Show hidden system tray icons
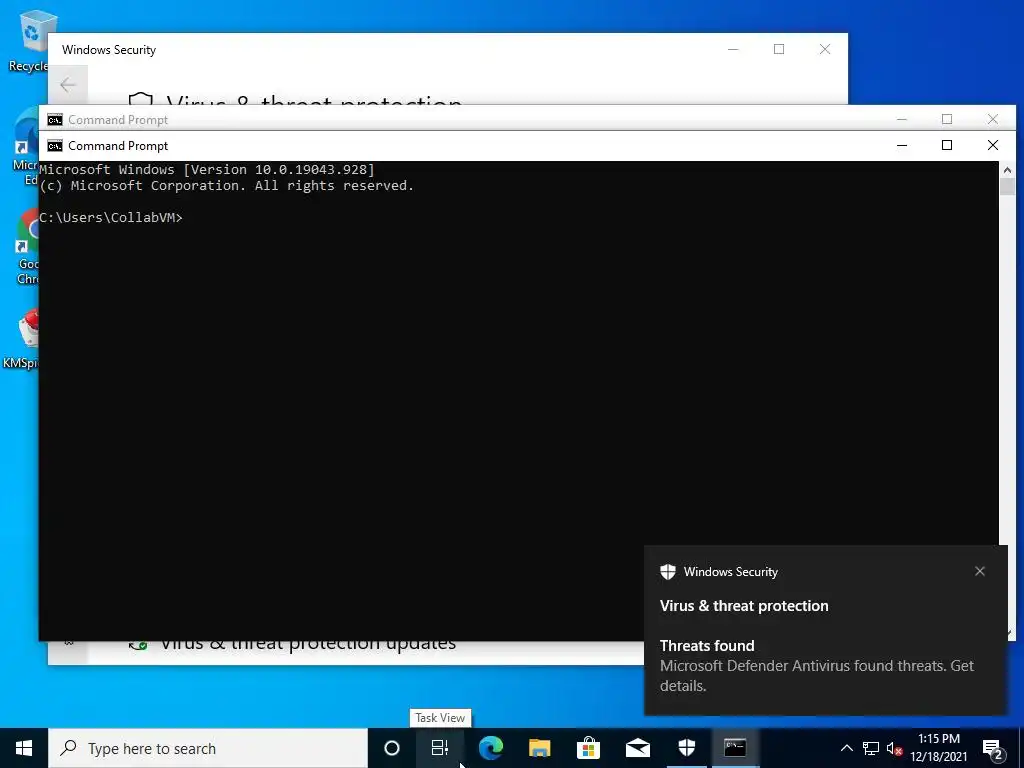 pyautogui.click(x=846, y=748)
